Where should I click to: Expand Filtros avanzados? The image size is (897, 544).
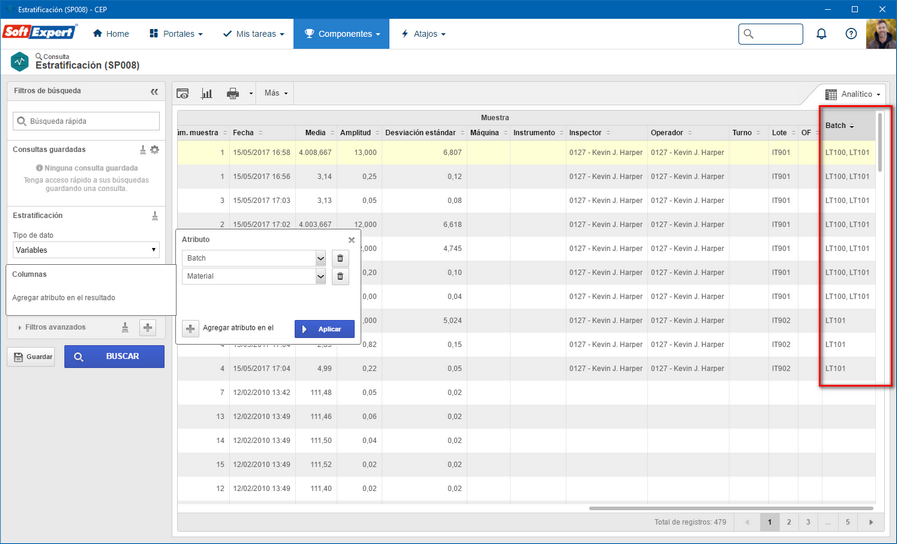click(52, 327)
